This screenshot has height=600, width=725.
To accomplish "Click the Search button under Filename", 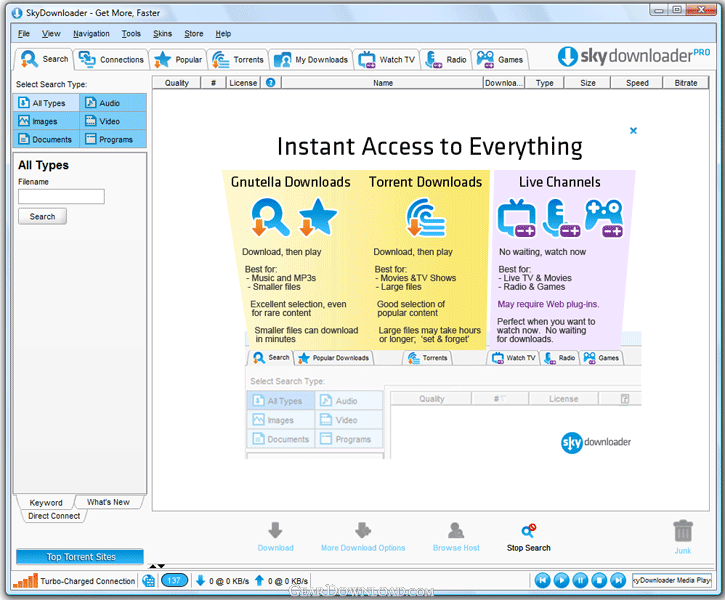I will pyautogui.click(x=42, y=216).
